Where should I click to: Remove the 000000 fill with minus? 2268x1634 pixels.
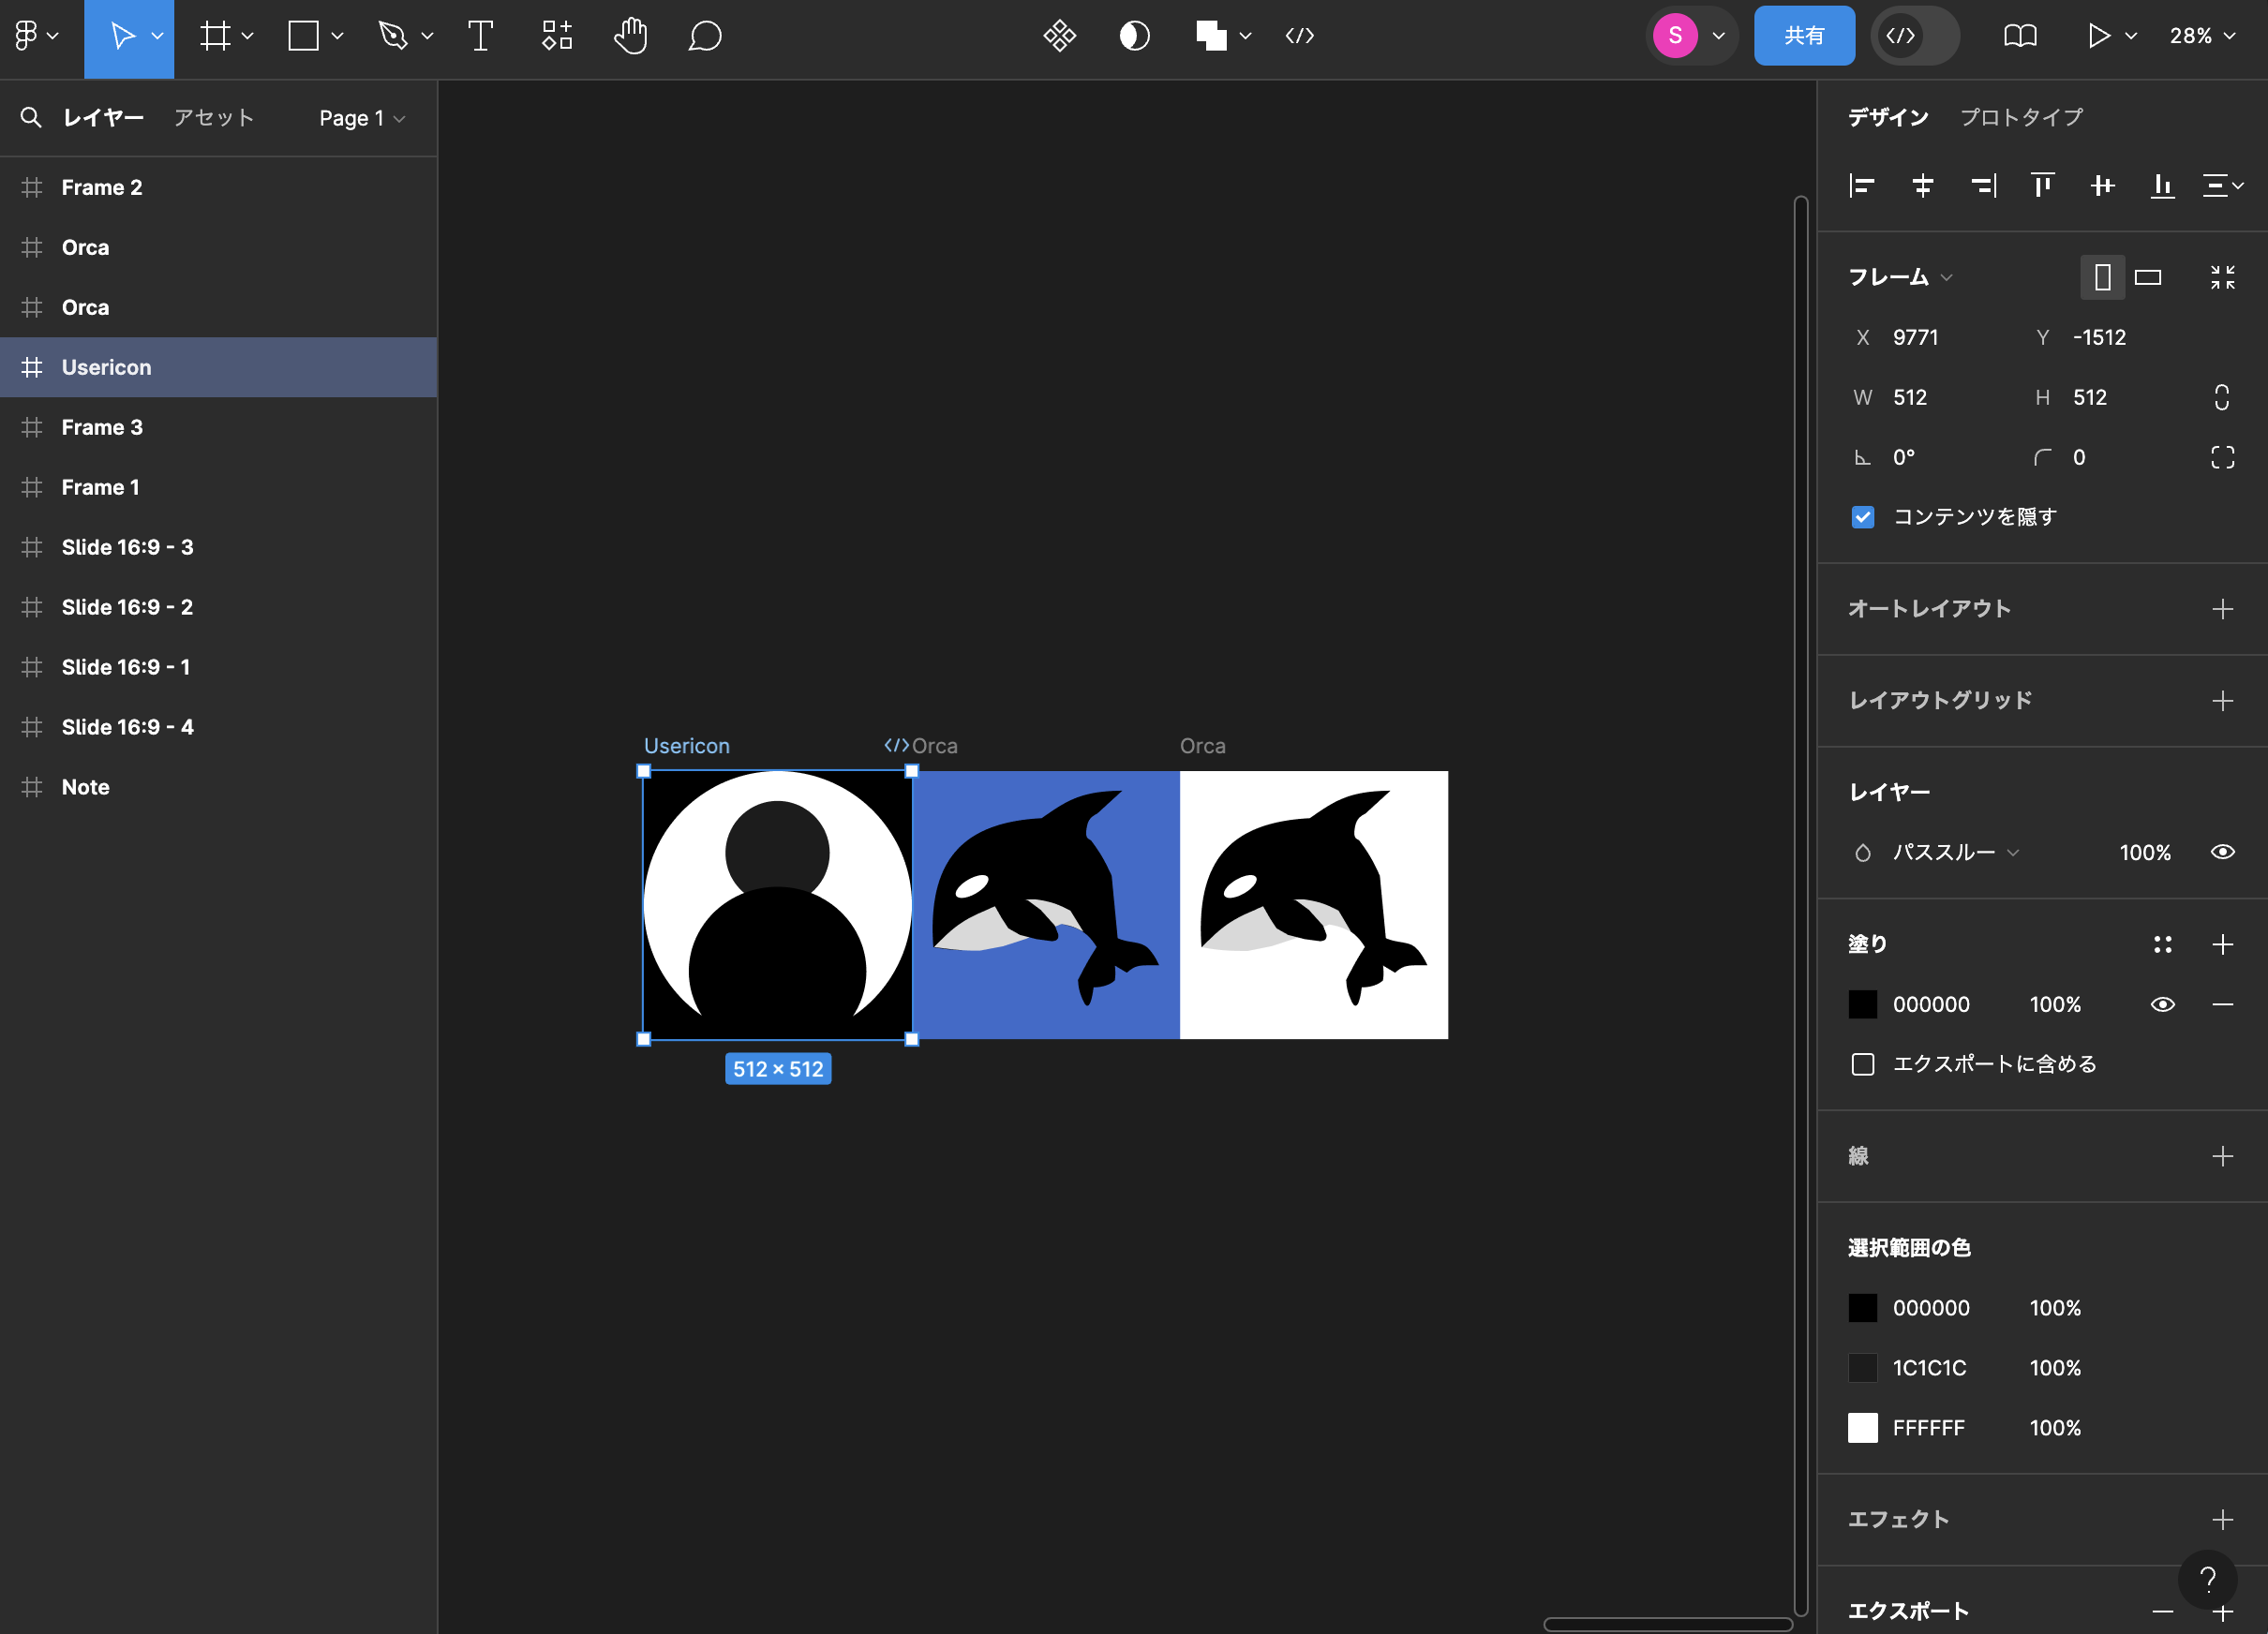point(2222,1004)
